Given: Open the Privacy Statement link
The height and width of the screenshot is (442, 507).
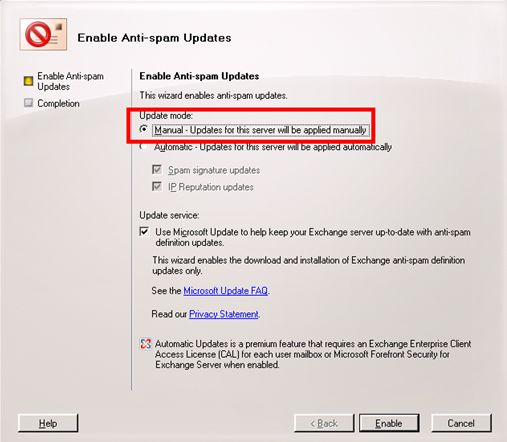Looking at the screenshot, I should pyautogui.click(x=224, y=314).
